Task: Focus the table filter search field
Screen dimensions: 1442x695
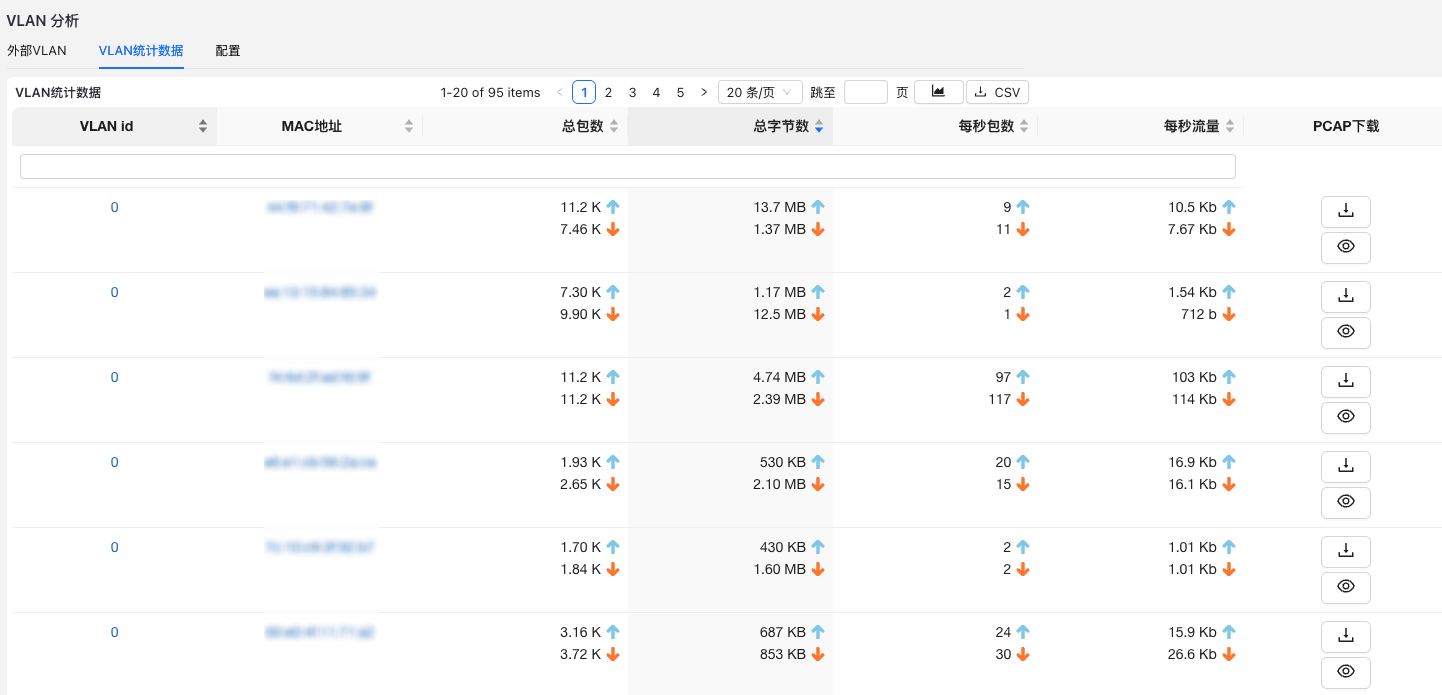Action: 628,166
